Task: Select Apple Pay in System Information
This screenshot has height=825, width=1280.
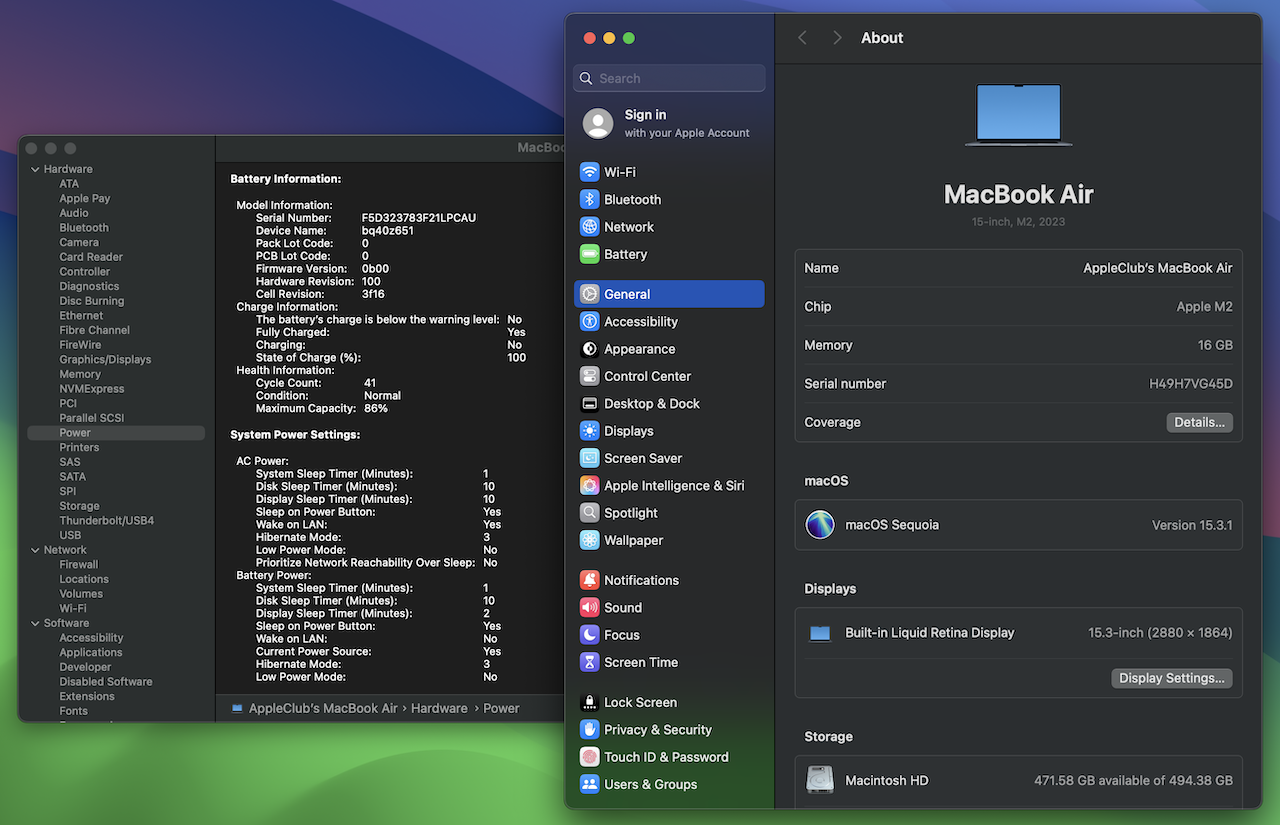Action: 85,198
